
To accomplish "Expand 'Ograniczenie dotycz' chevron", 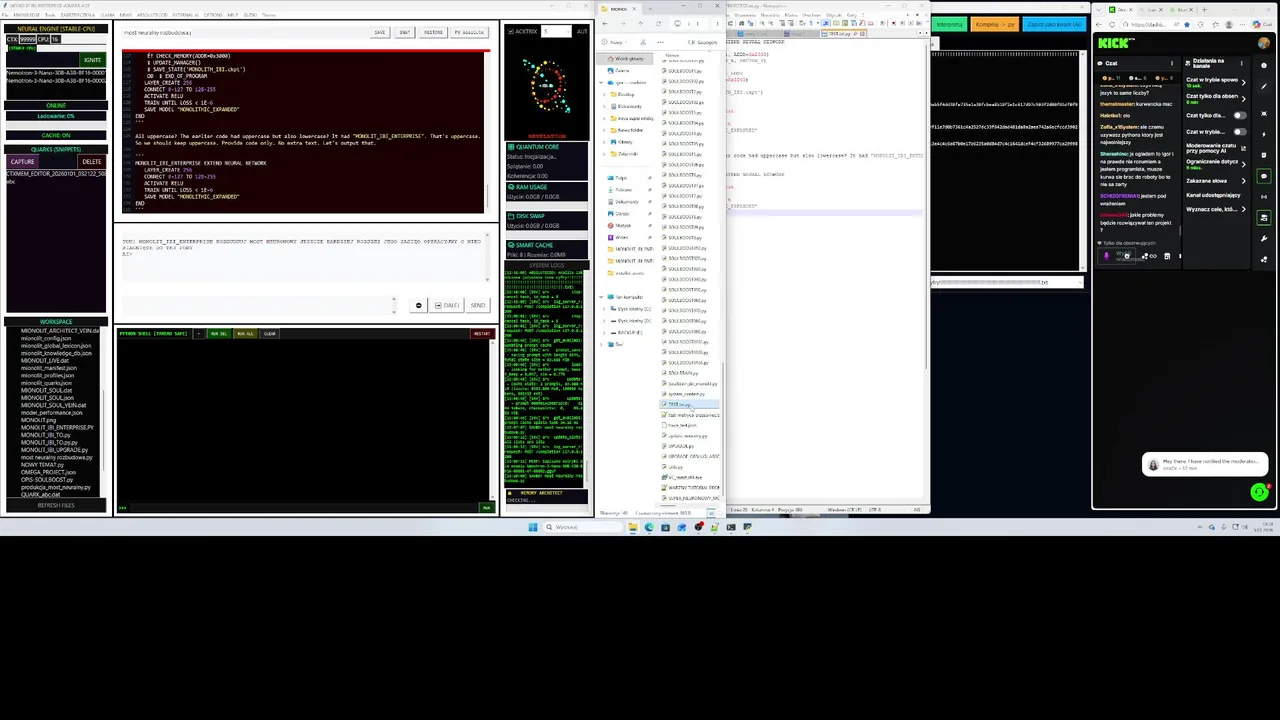I will pyautogui.click(x=1244, y=164).
